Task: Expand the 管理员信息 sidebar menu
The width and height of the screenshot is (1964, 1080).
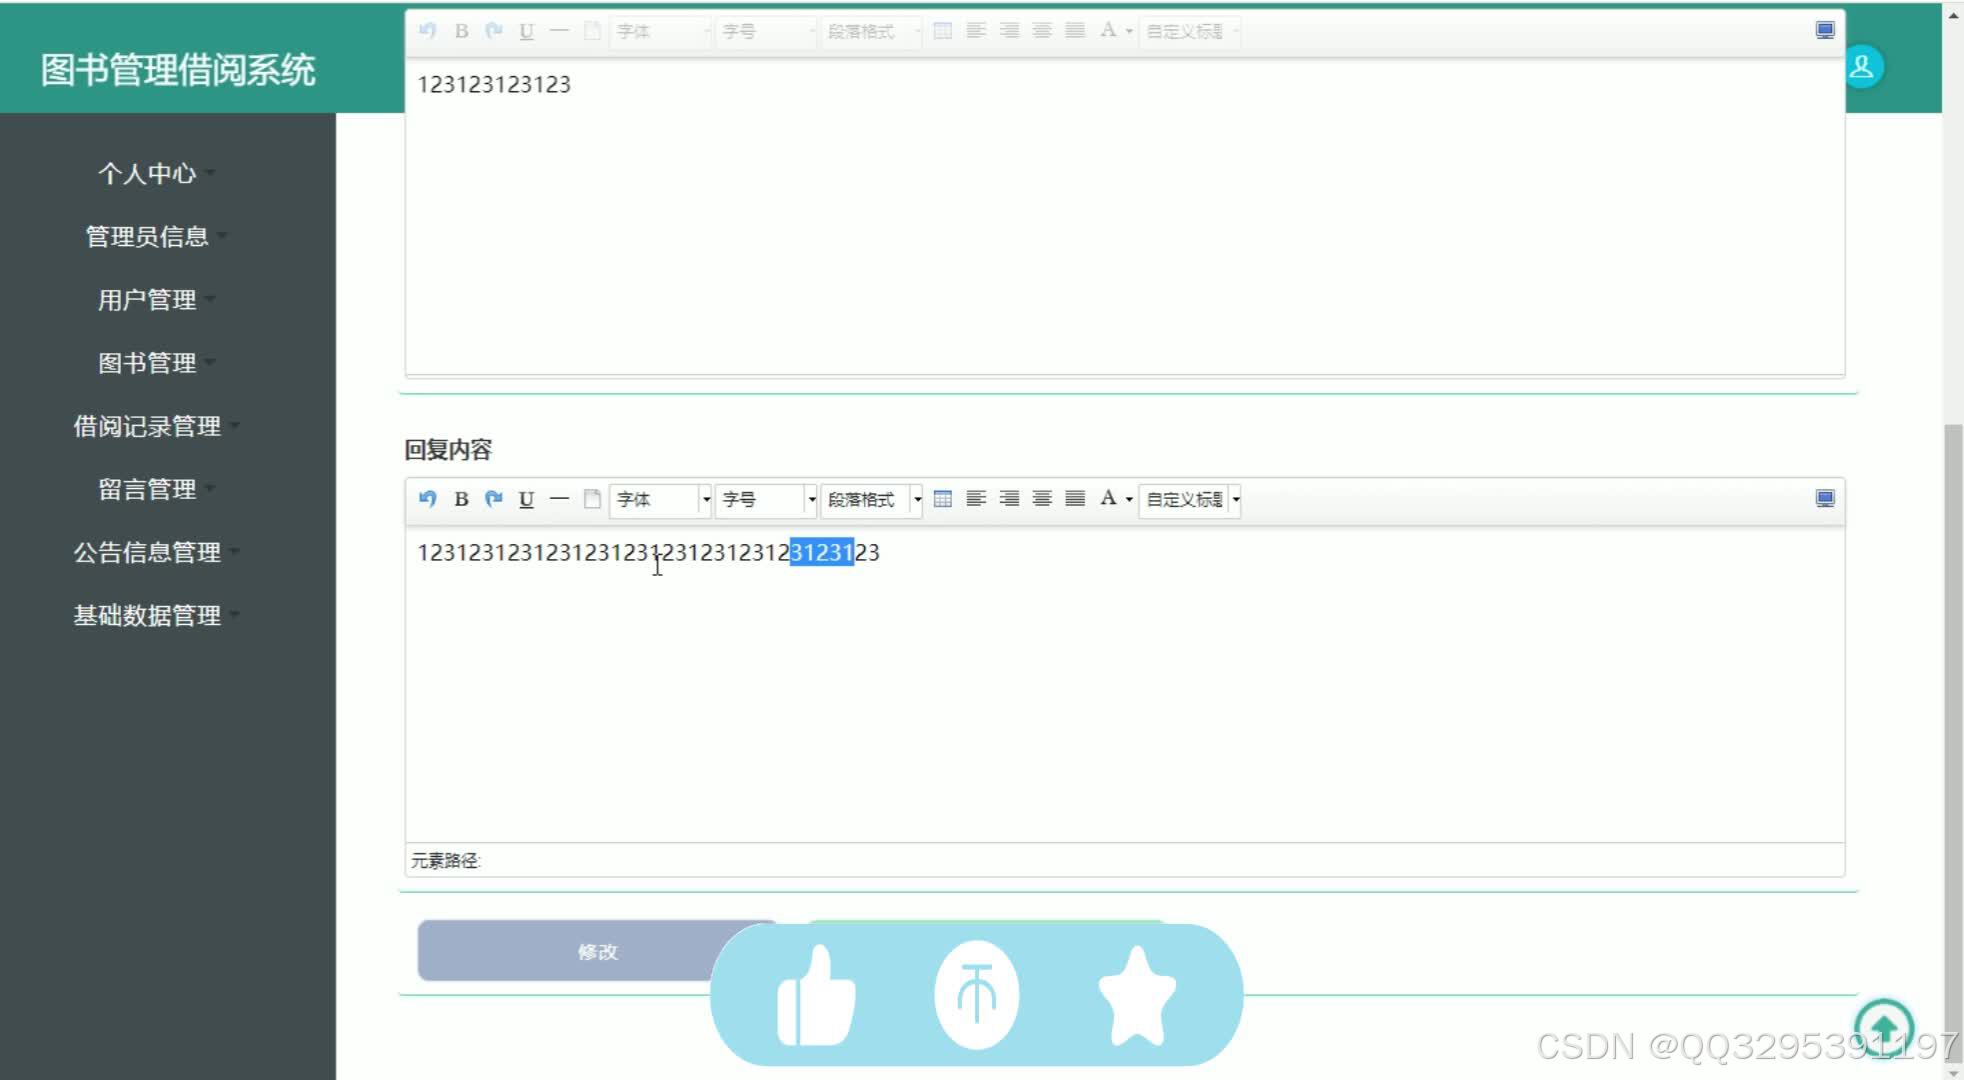Action: pyautogui.click(x=155, y=237)
